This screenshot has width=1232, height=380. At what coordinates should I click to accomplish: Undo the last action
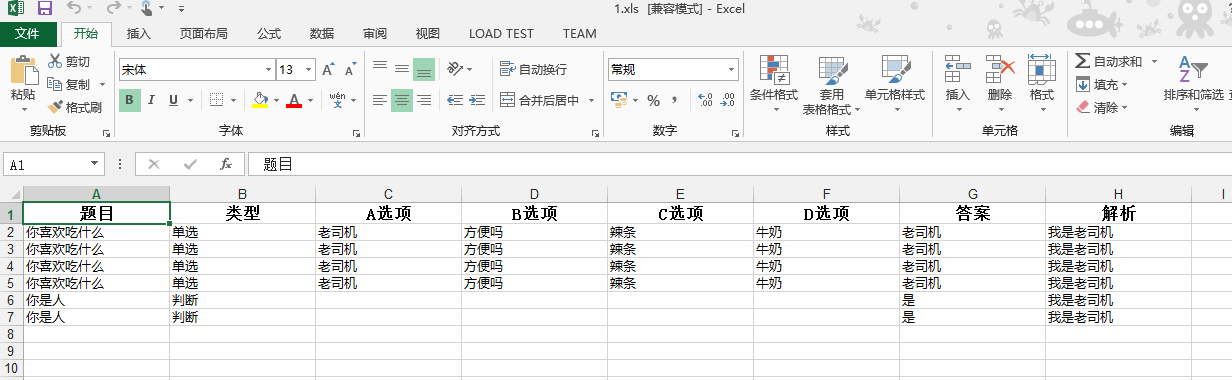(x=73, y=9)
